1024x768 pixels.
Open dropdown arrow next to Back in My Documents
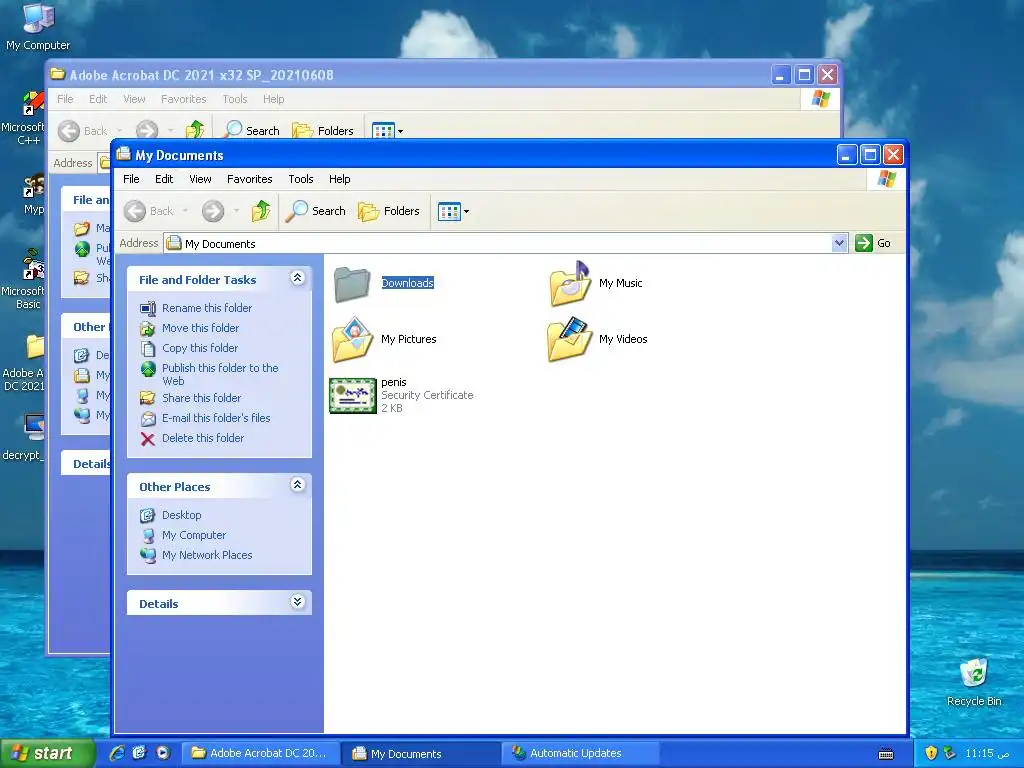click(185, 211)
